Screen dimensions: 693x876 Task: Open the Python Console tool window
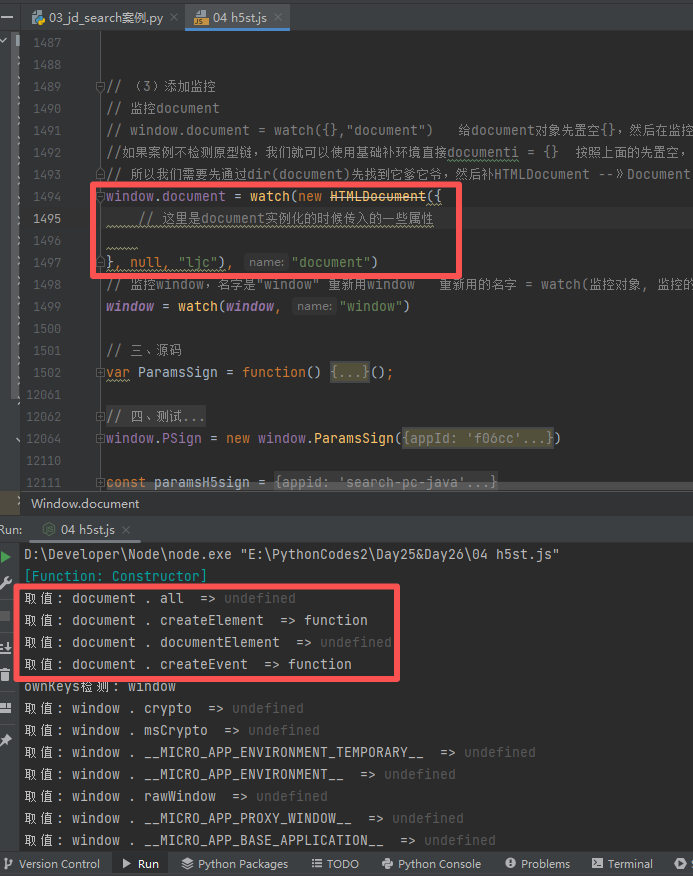(431, 864)
